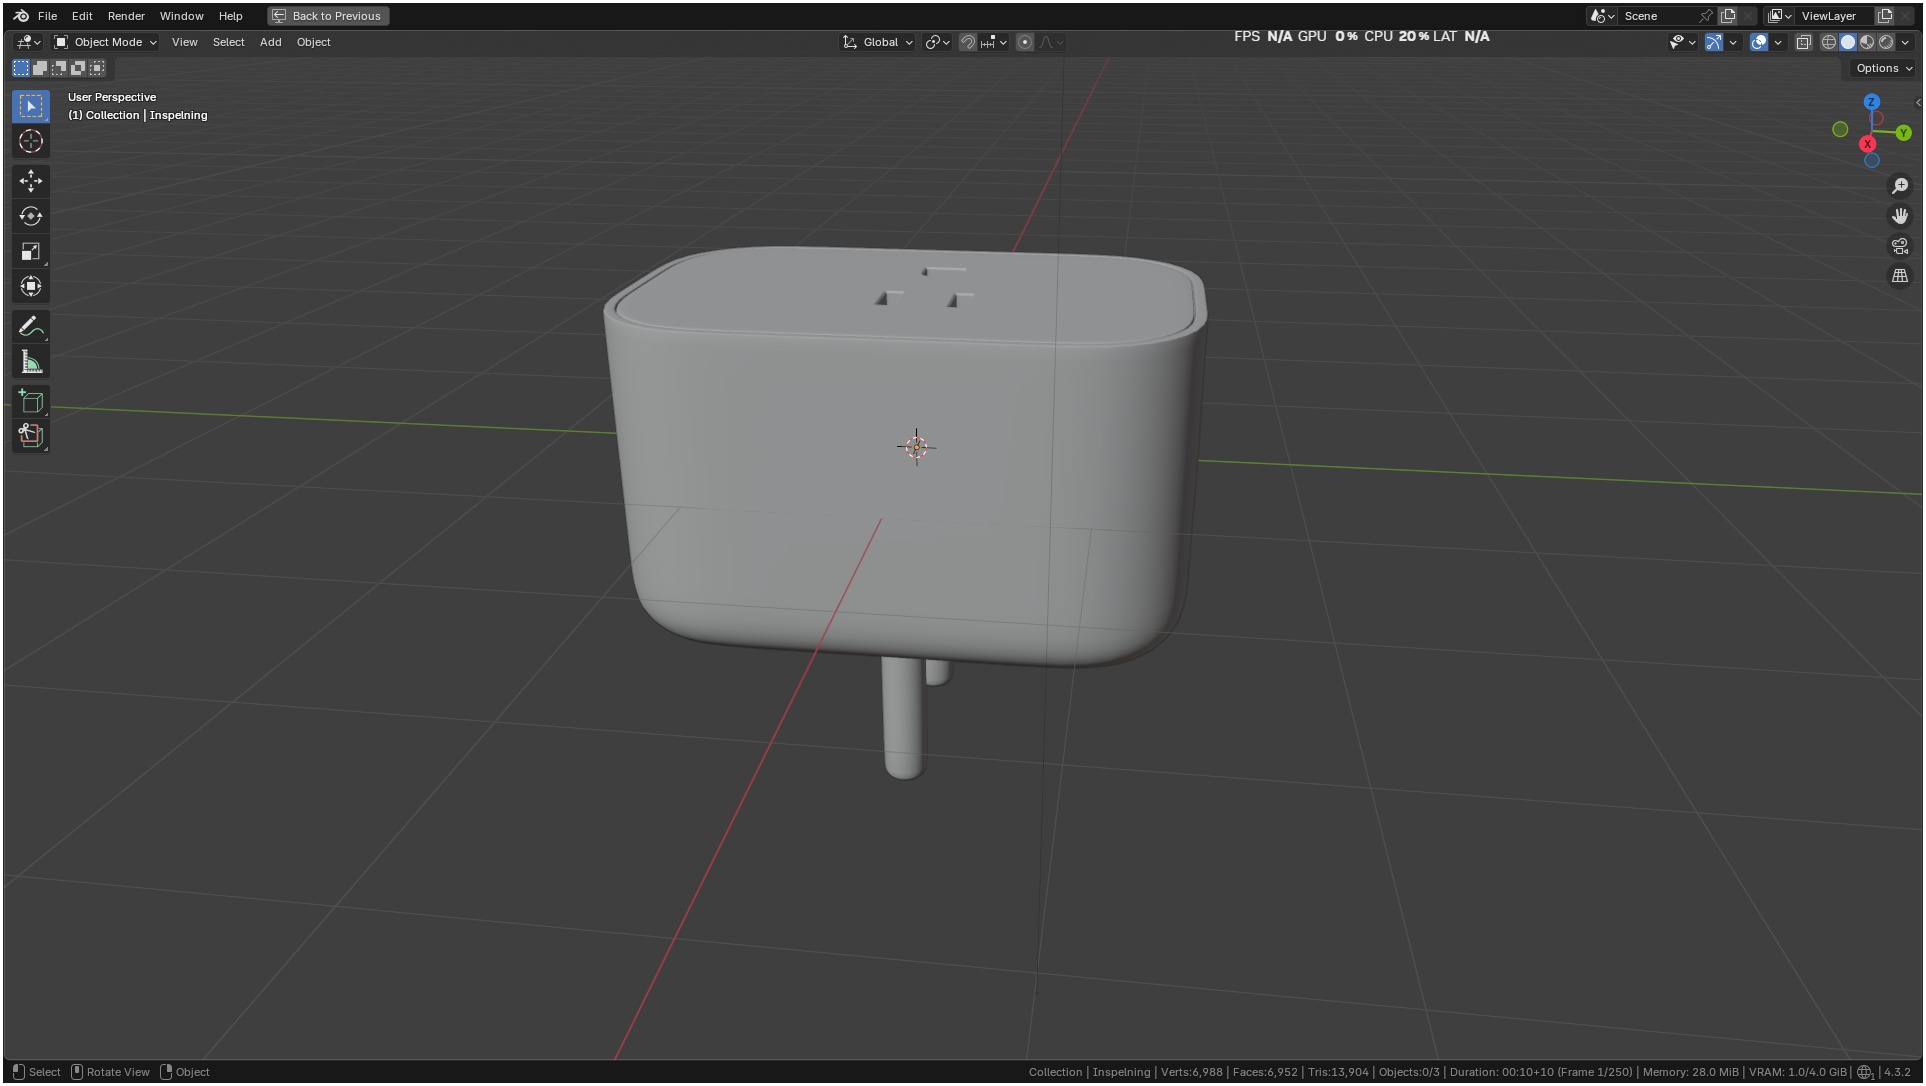Screen dimensions: 1926x1086
Task: Select the 3D Cursor tool
Action: (31, 142)
